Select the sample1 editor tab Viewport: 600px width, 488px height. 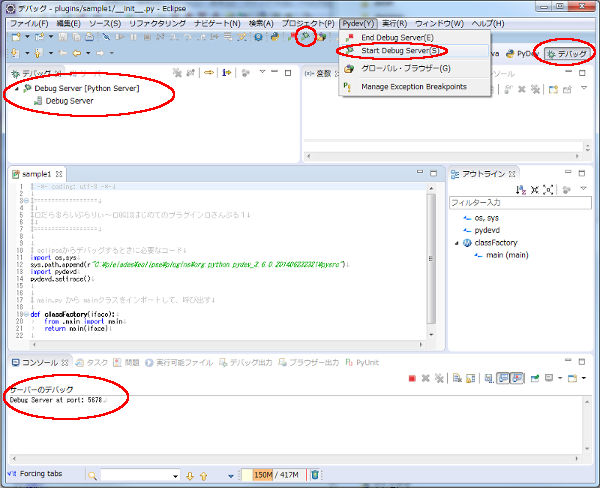(x=37, y=174)
